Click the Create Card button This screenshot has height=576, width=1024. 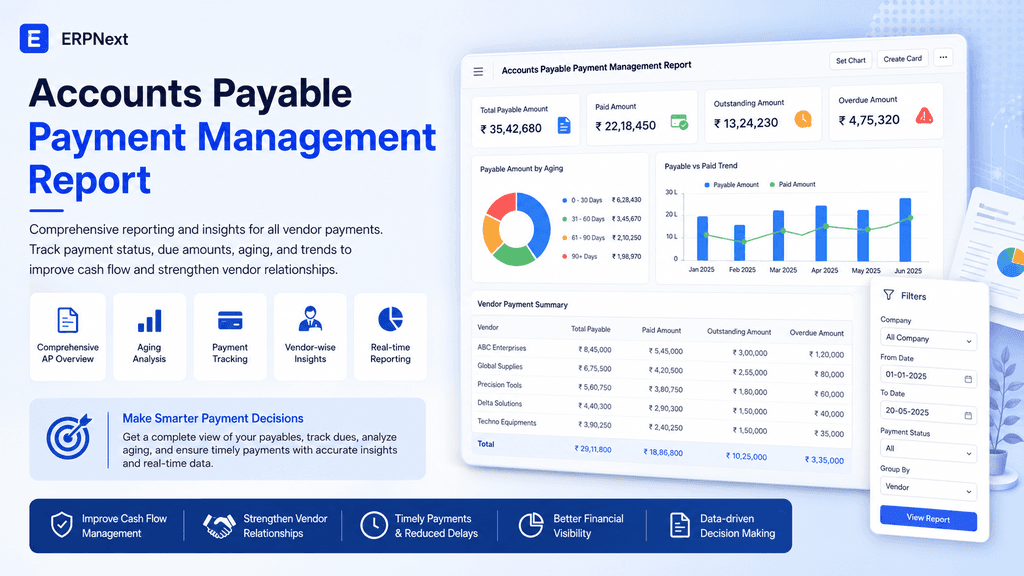pyautogui.click(x=903, y=59)
